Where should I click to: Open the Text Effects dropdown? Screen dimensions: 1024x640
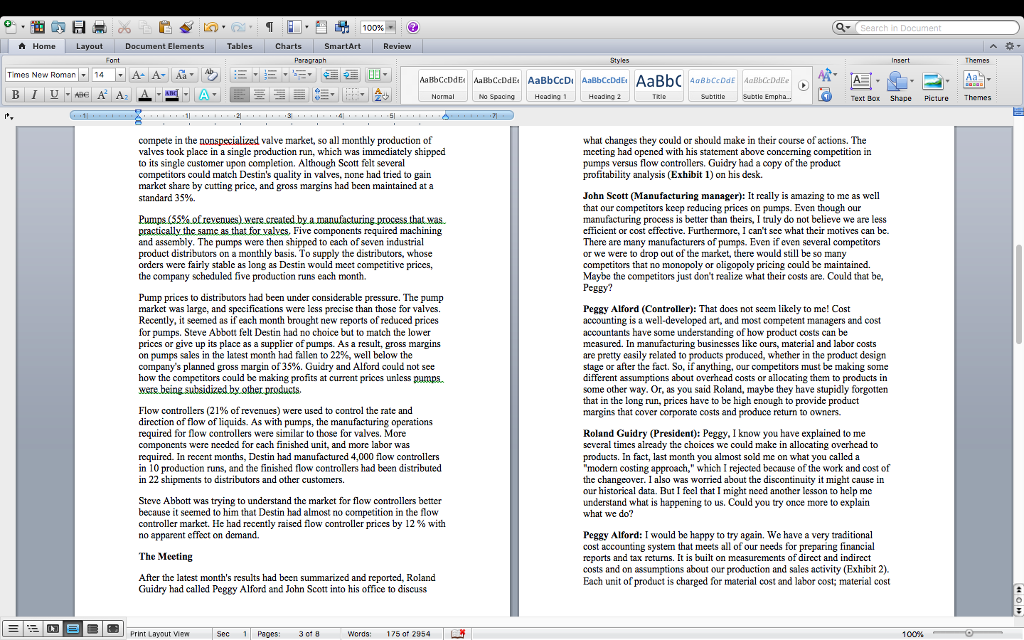(207, 95)
